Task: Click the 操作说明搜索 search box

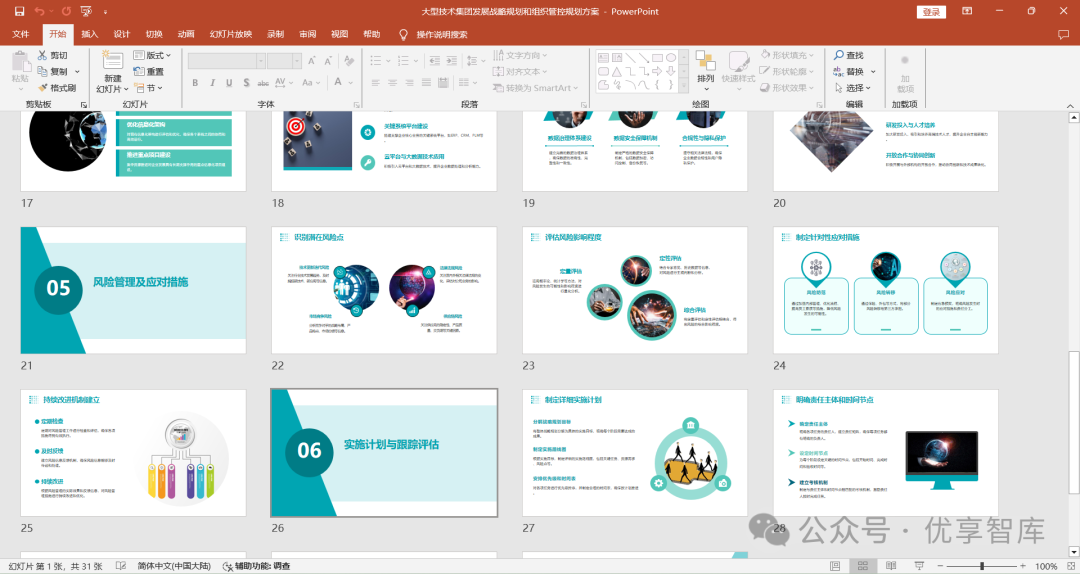Action: click(x=442, y=34)
